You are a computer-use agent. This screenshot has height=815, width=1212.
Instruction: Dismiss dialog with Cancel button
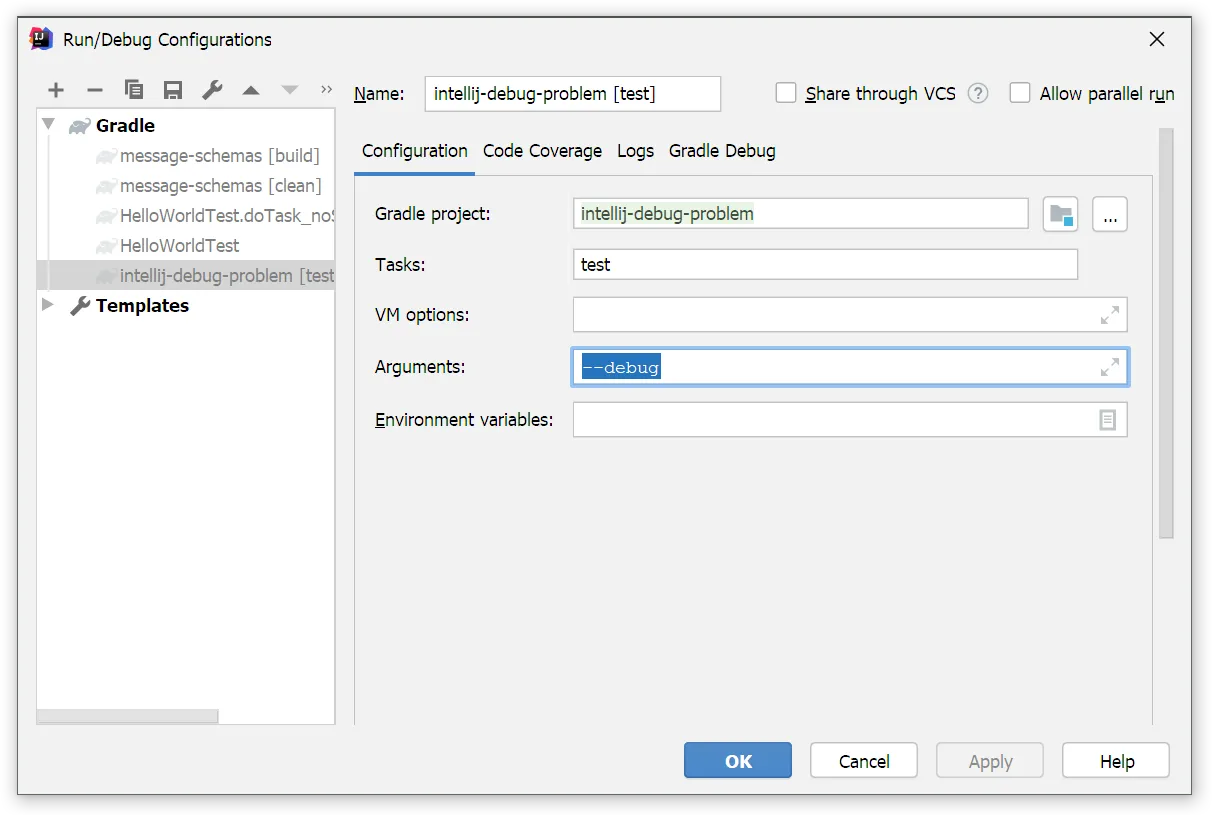[x=864, y=761]
